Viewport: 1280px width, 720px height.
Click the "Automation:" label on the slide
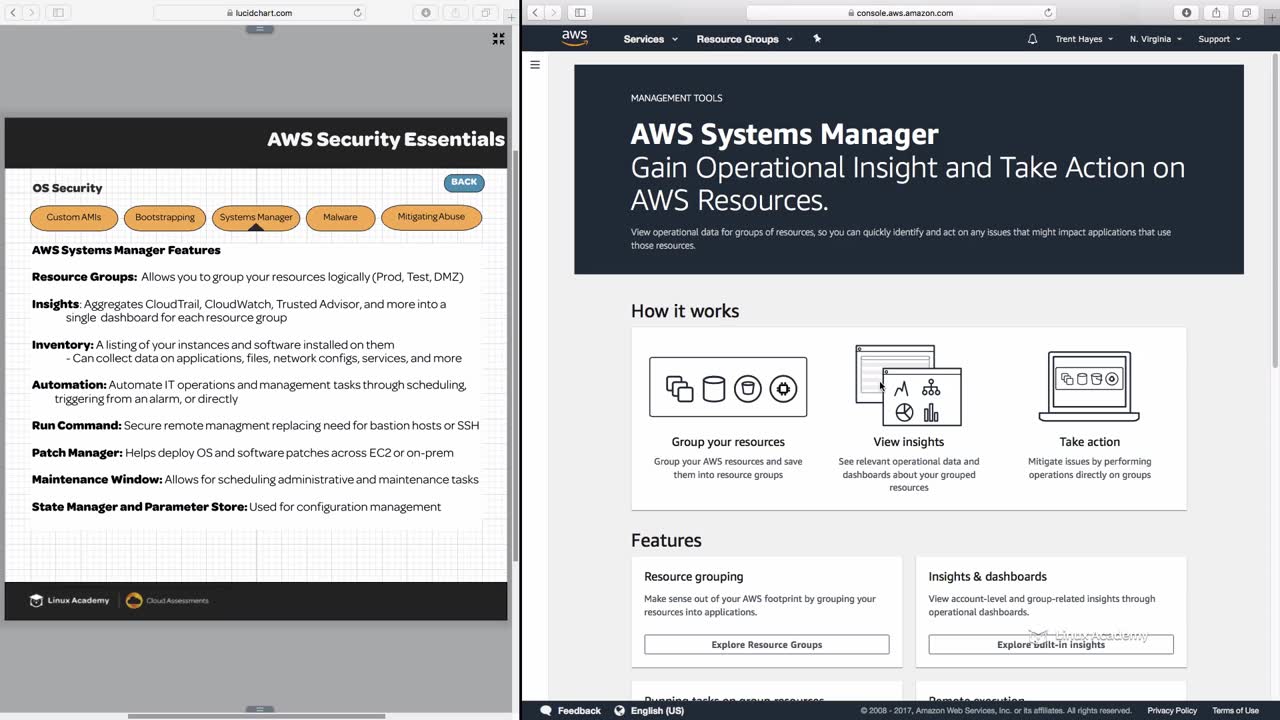[69, 385]
